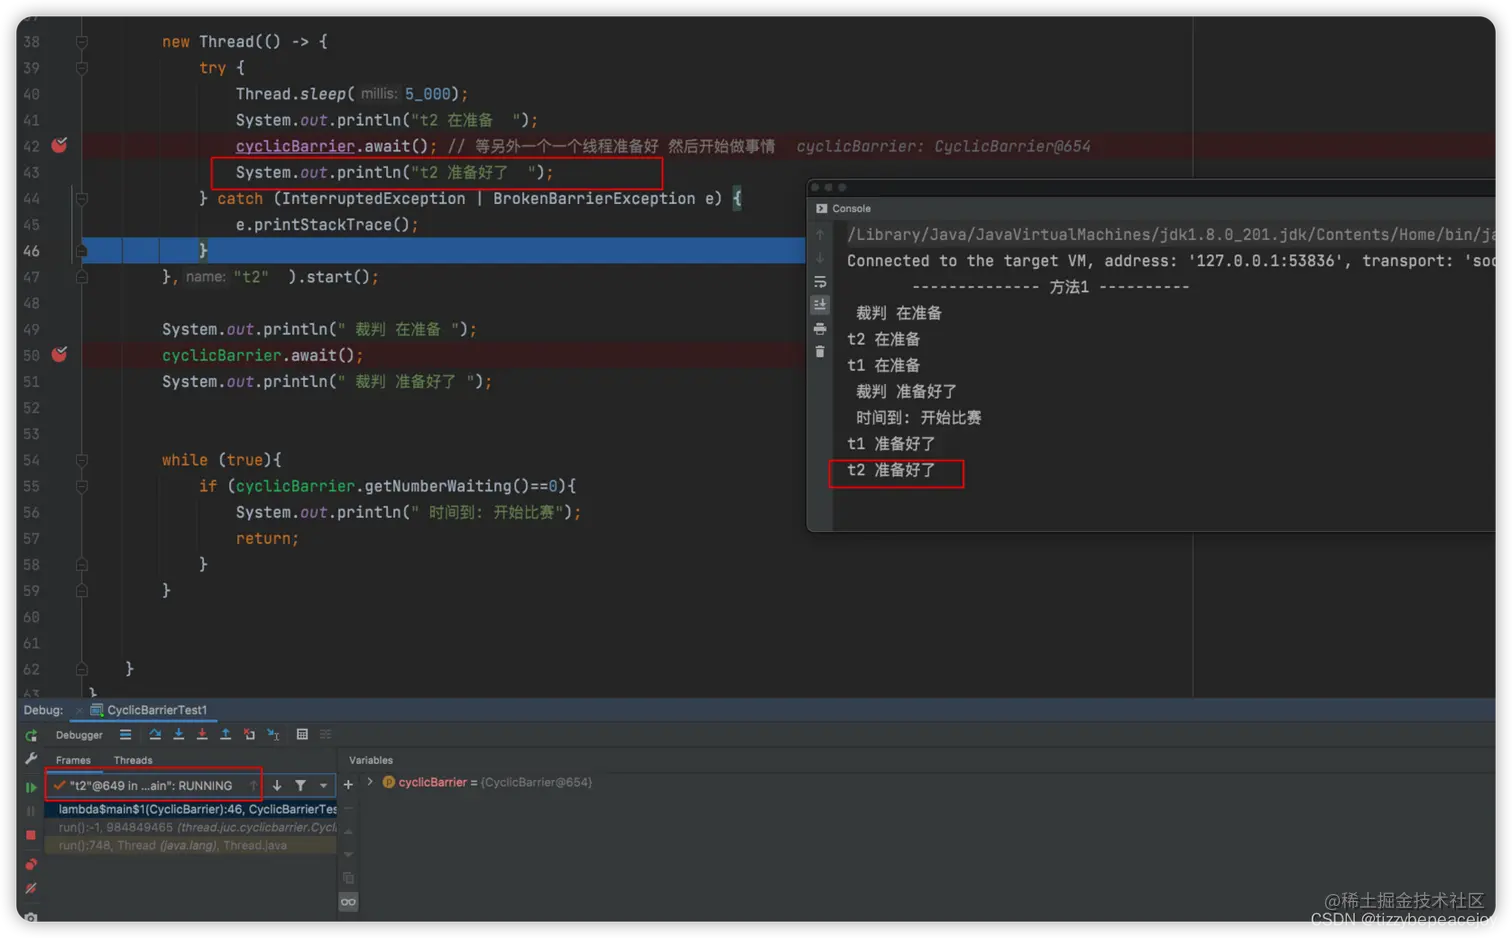Collapse the lambda fold marker at line 38
The image size is (1512, 938).
click(82, 42)
